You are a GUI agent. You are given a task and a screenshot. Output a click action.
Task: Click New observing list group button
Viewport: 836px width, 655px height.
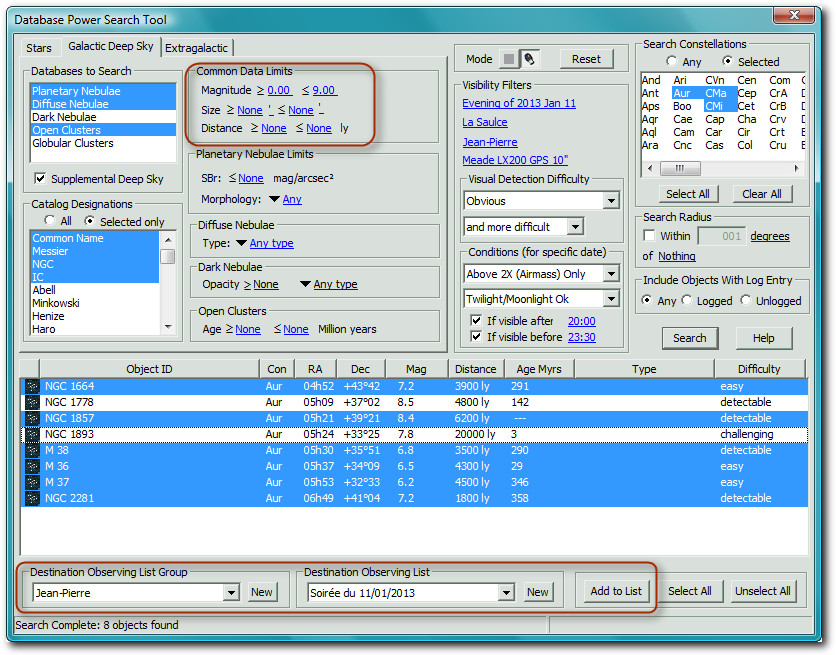[262, 592]
